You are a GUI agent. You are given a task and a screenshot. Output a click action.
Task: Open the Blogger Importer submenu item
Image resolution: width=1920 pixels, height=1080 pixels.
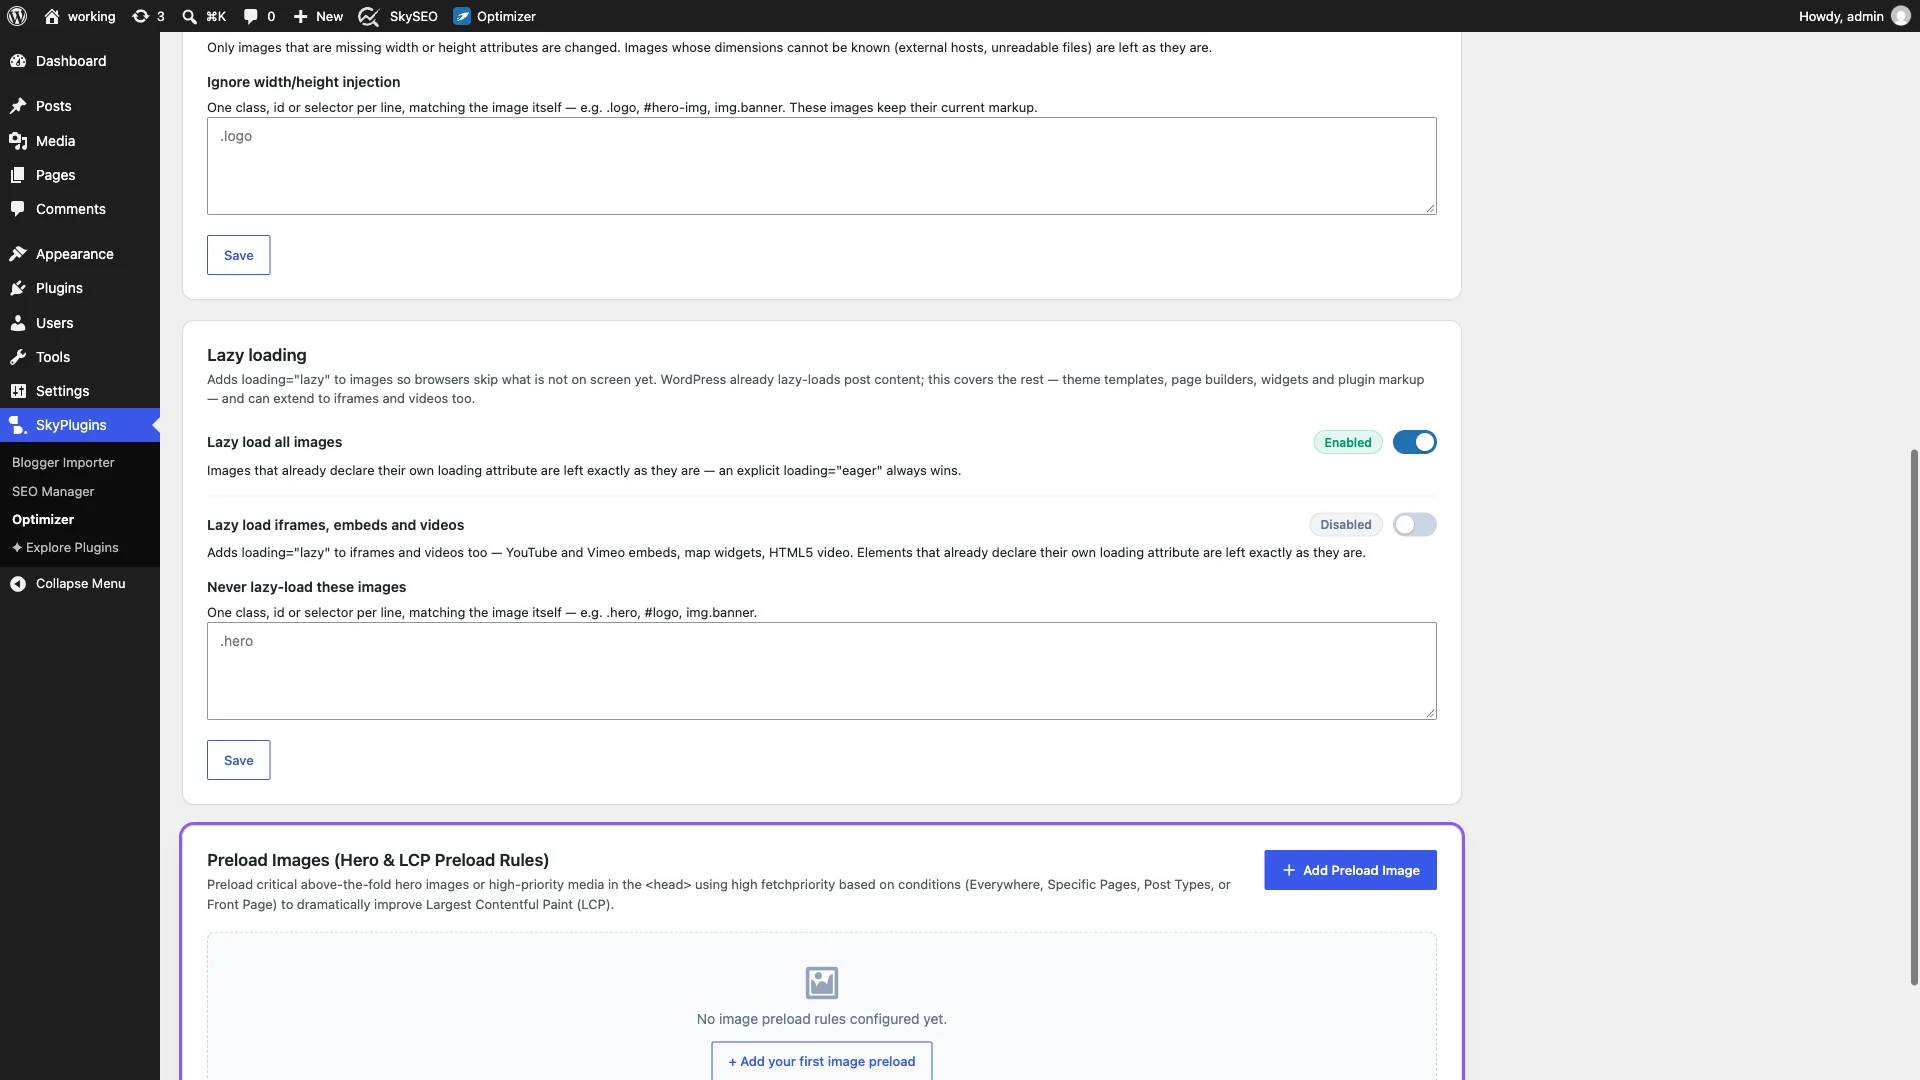[63, 463]
